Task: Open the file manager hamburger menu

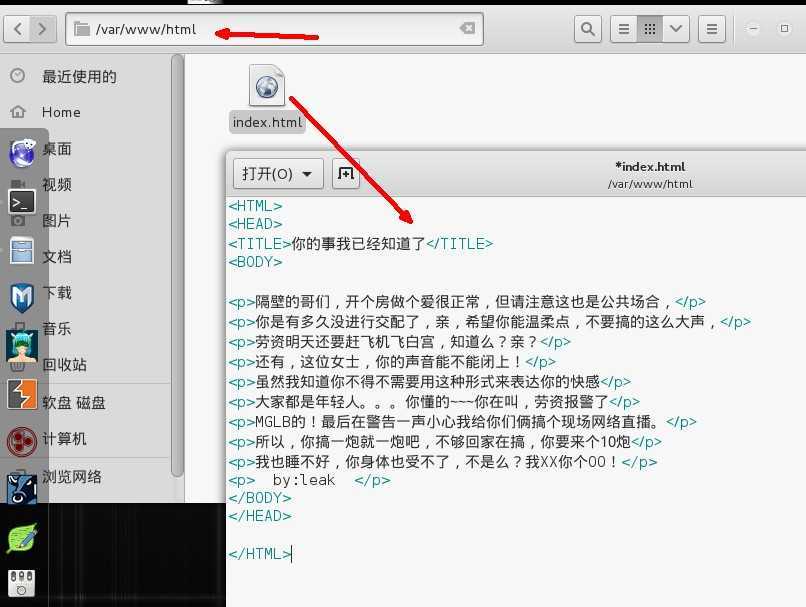Action: (x=712, y=29)
